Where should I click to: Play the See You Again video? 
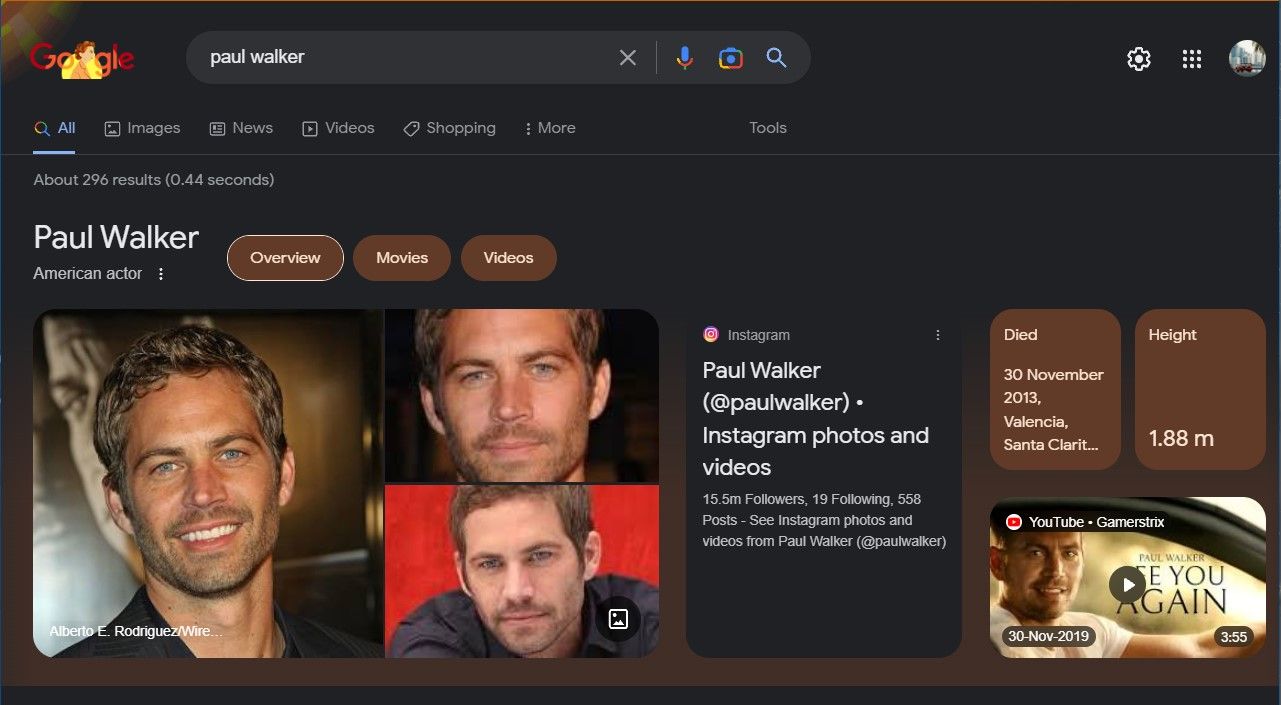pyautogui.click(x=1126, y=584)
